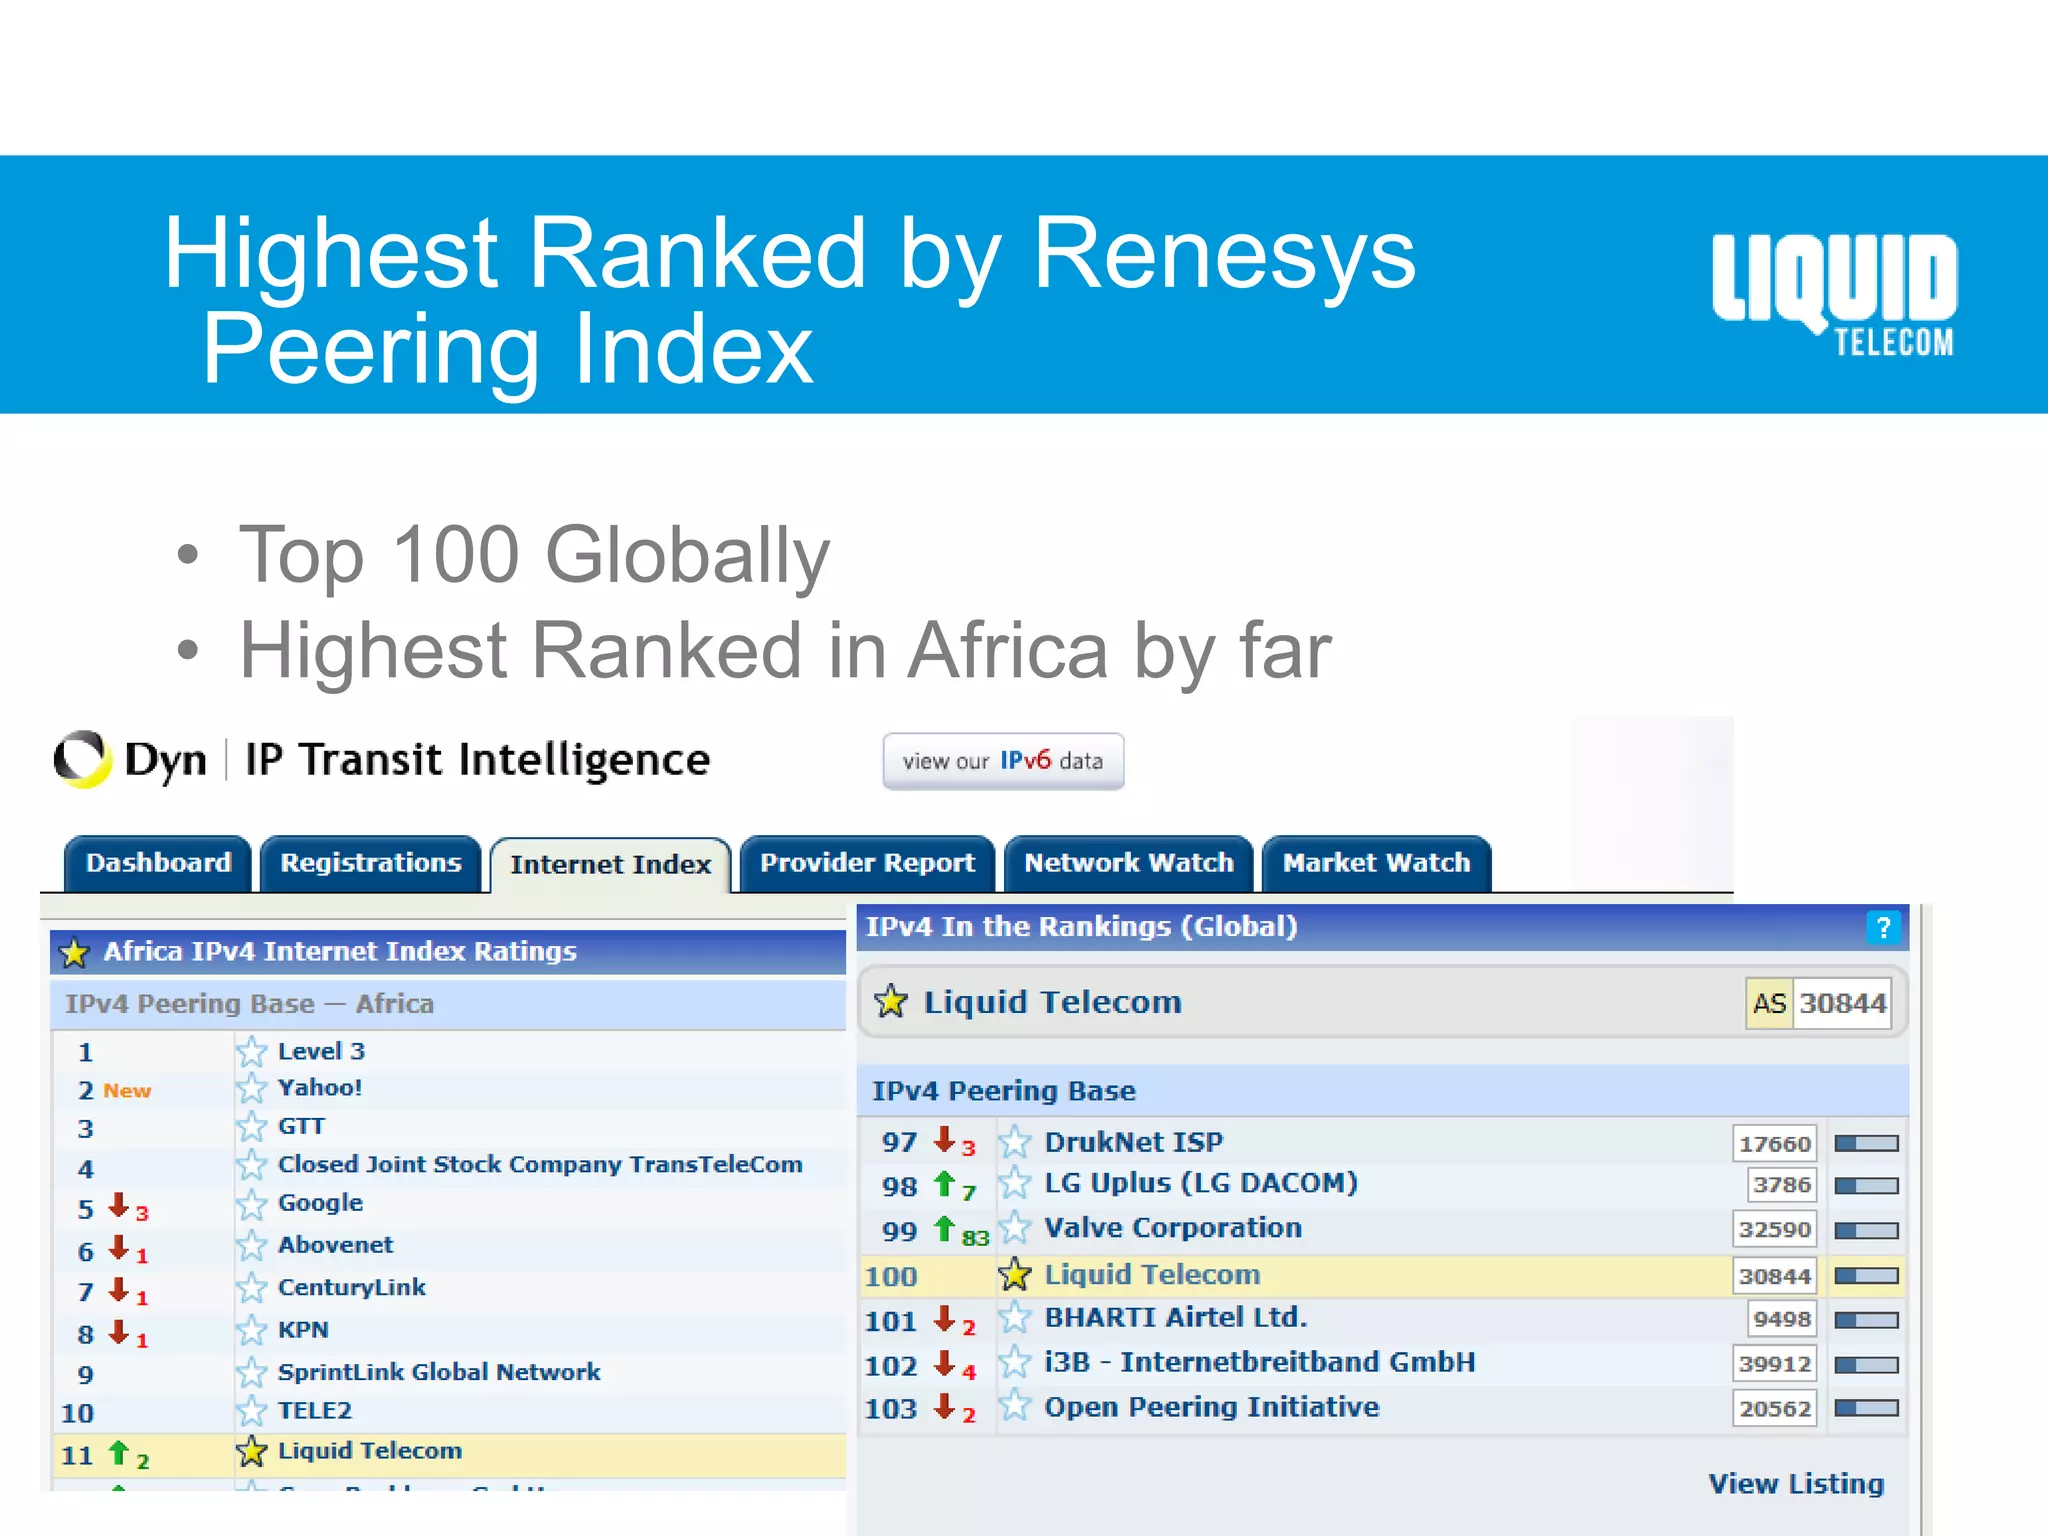Toggle favorite star next to TELE2

(251, 1411)
